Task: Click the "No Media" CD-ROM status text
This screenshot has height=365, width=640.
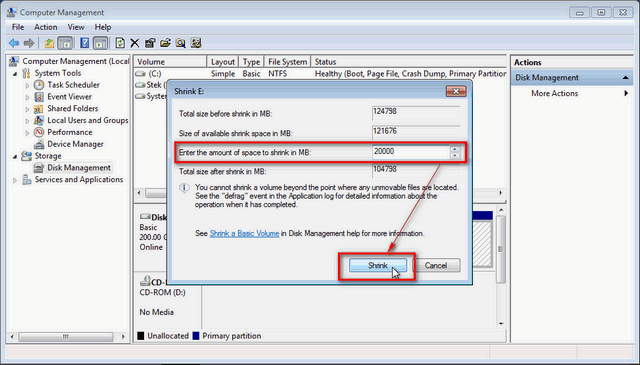Action: (156, 312)
